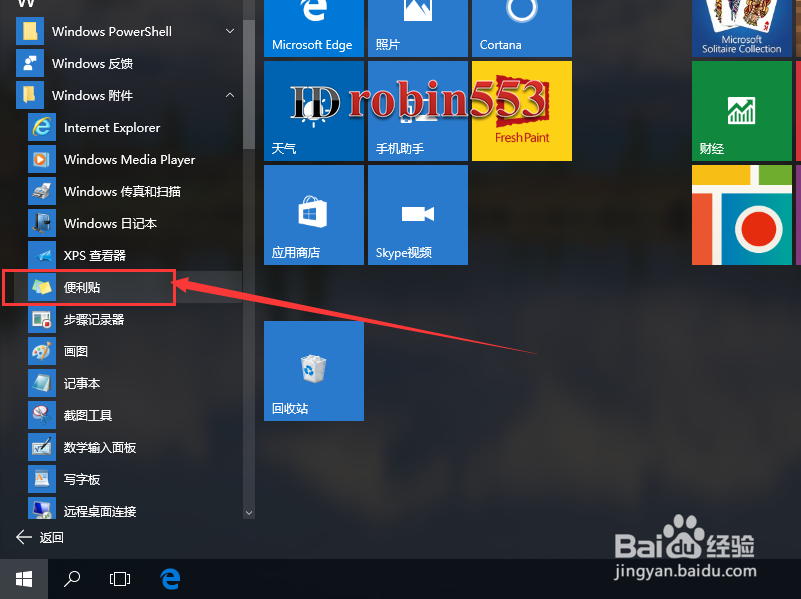
Task: Click the Windows Start button on taskbar
Action: point(23,578)
